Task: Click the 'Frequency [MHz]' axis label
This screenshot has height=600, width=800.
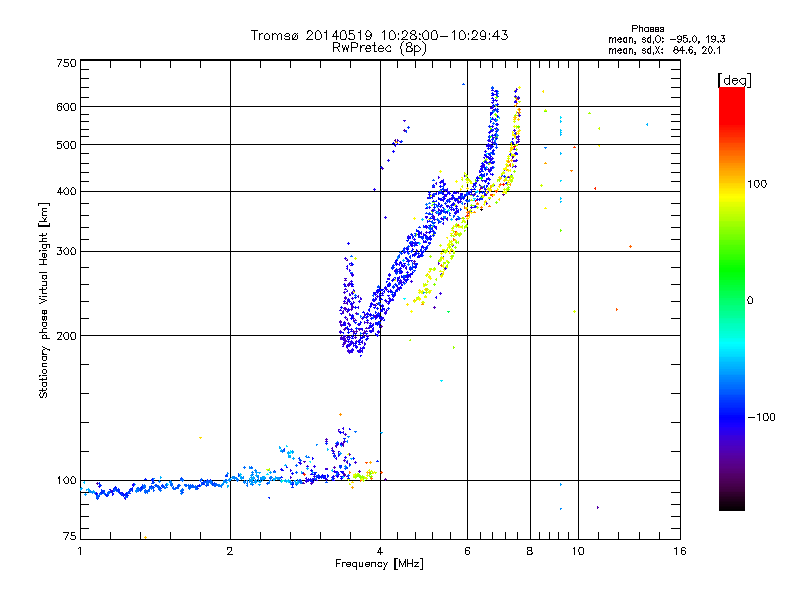Action: pyautogui.click(x=379, y=564)
